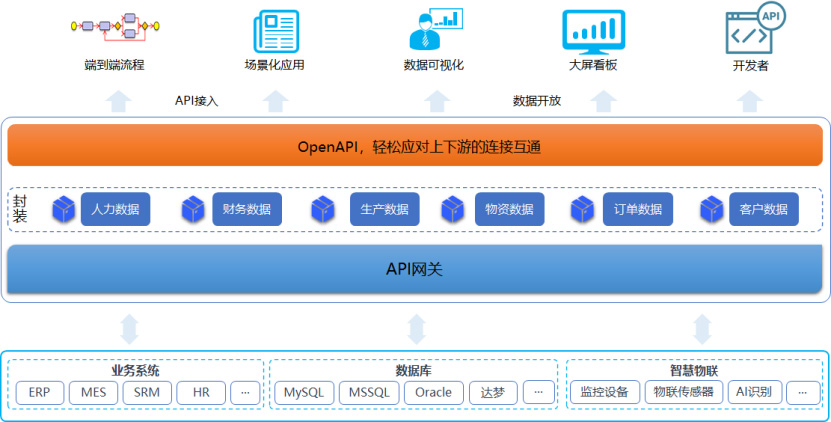Select the 开发者 caption text
Image resolution: width=831 pixels, height=422 pixels.
click(x=751, y=66)
